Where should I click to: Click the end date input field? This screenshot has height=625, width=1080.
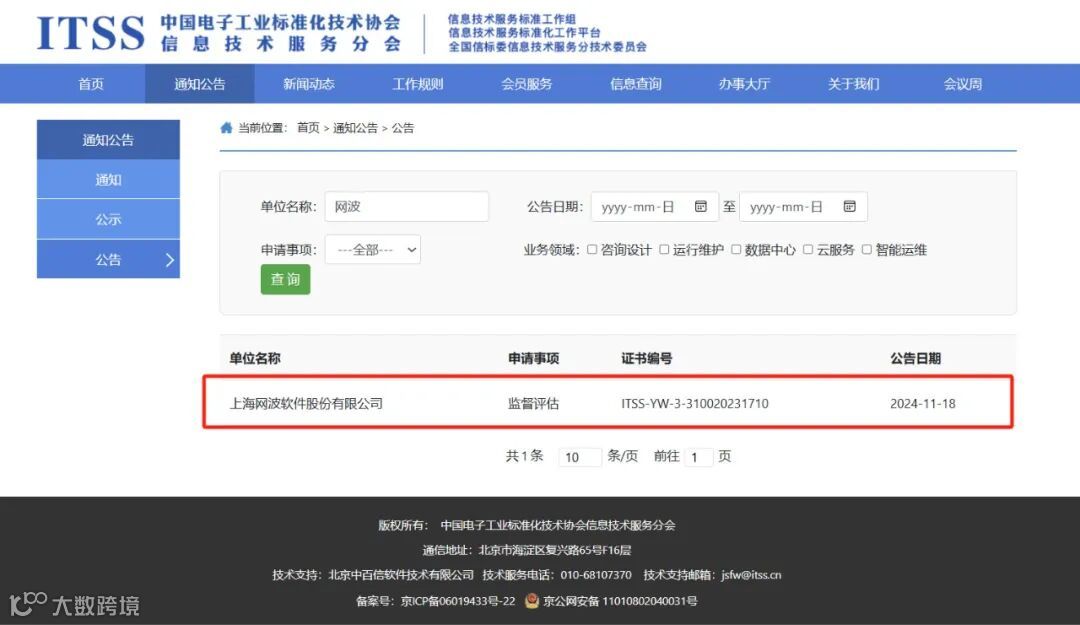(803, 206)
